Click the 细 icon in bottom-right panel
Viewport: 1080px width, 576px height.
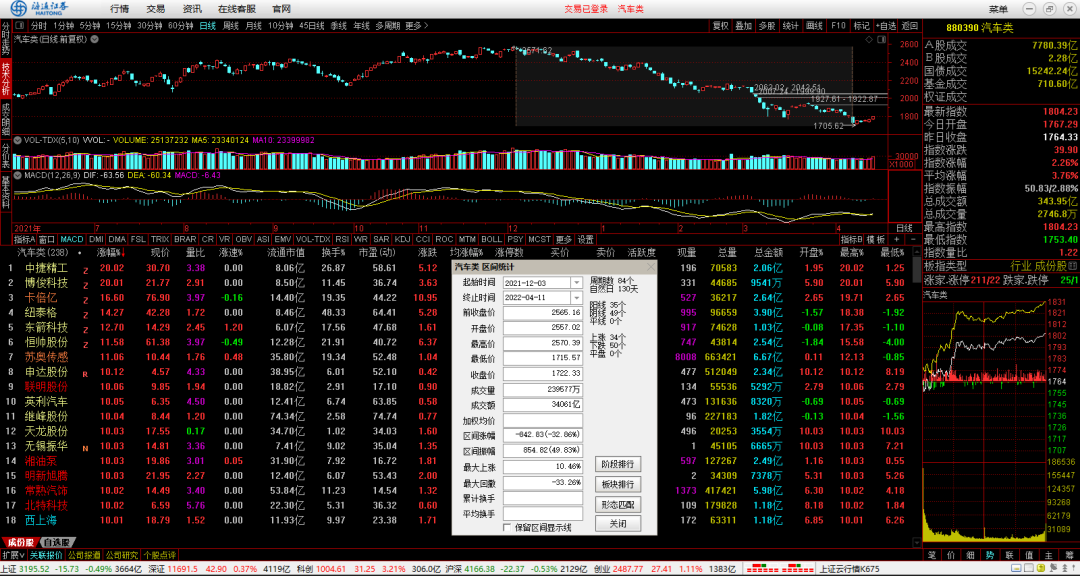[969, 554]
